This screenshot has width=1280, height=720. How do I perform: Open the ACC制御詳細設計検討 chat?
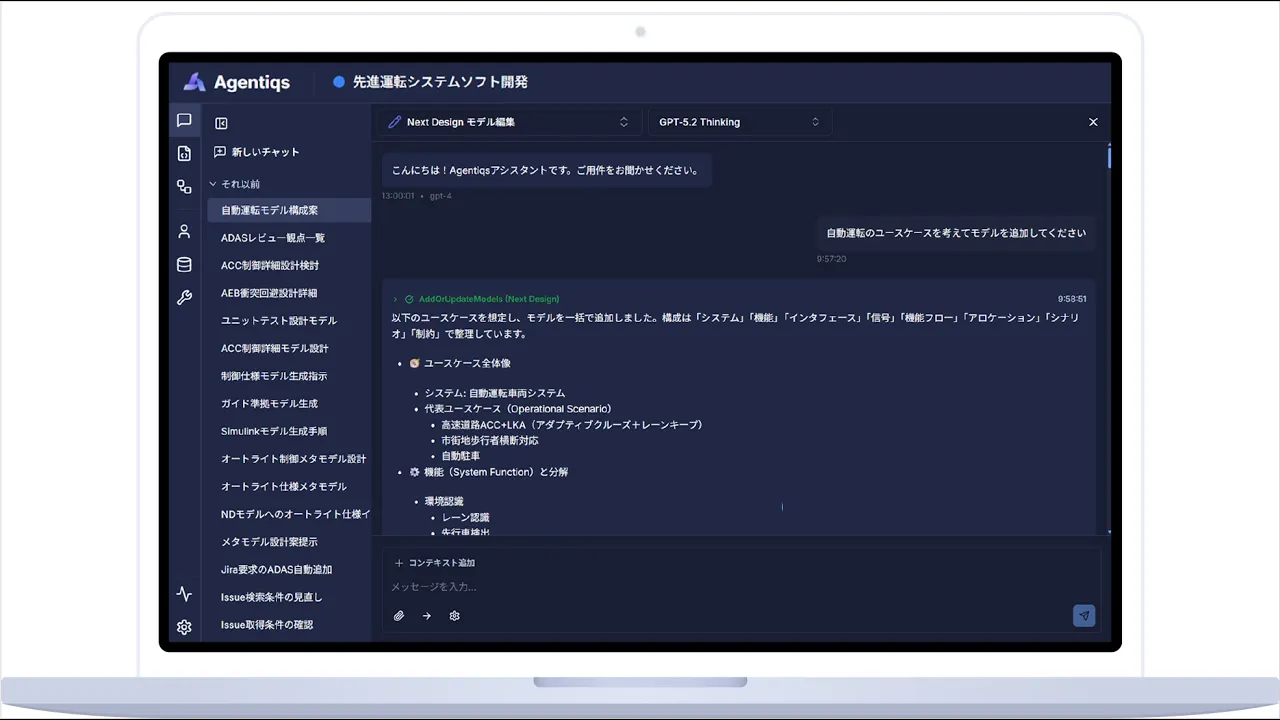click(289, 265)
